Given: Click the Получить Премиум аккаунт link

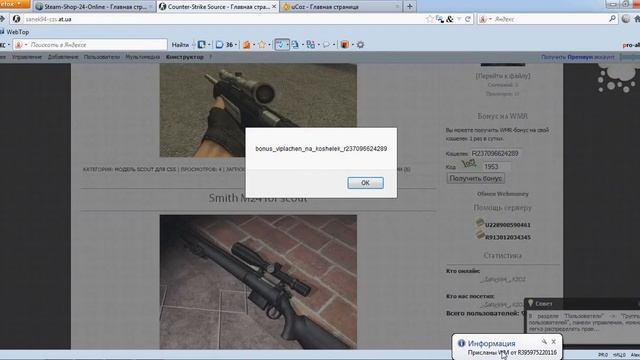Looking at the screenshot, I should pyautogui.click(x=578, y=57).
